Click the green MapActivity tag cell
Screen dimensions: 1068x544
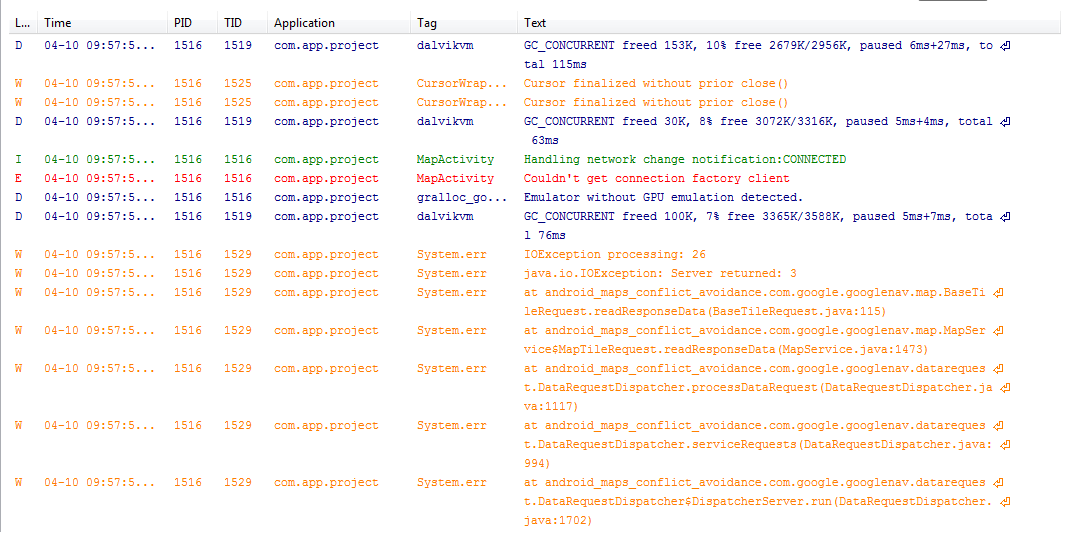pos(455,159)
